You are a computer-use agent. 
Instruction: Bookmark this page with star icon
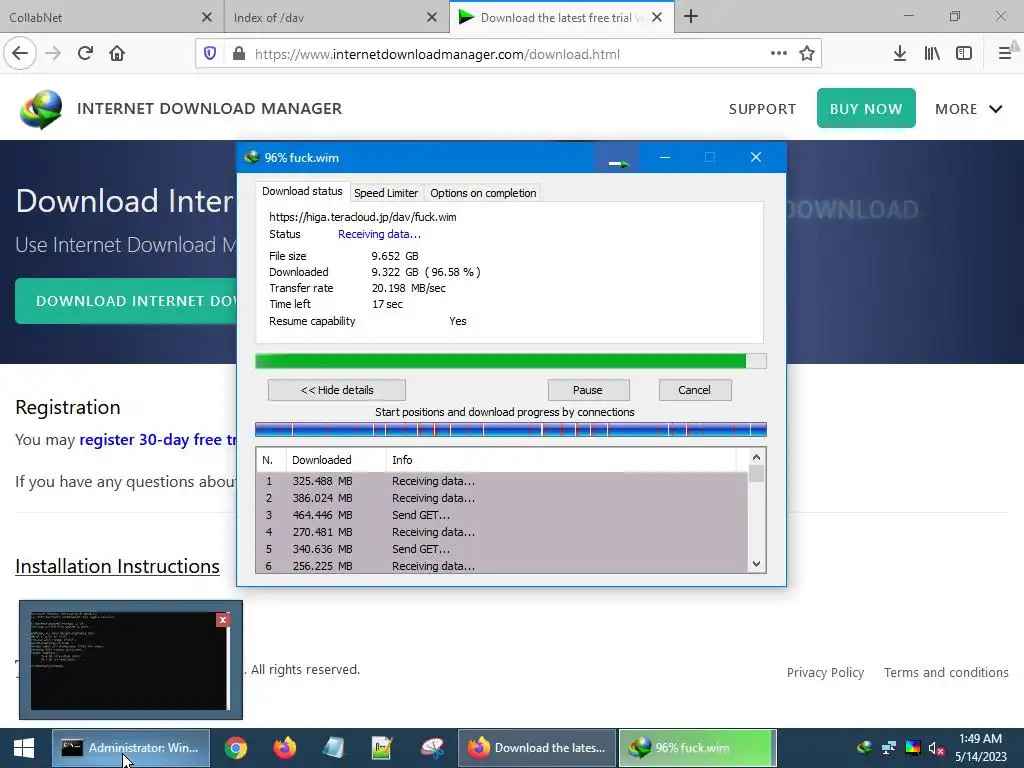tap(807, 54)
